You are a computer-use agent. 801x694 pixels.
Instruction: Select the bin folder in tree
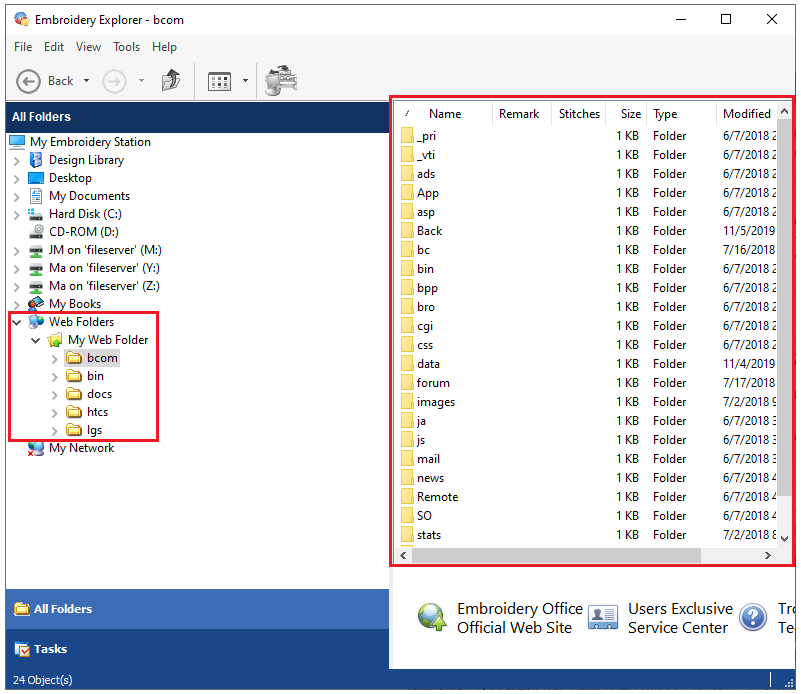pyautogui.click(x=95, y=376)
